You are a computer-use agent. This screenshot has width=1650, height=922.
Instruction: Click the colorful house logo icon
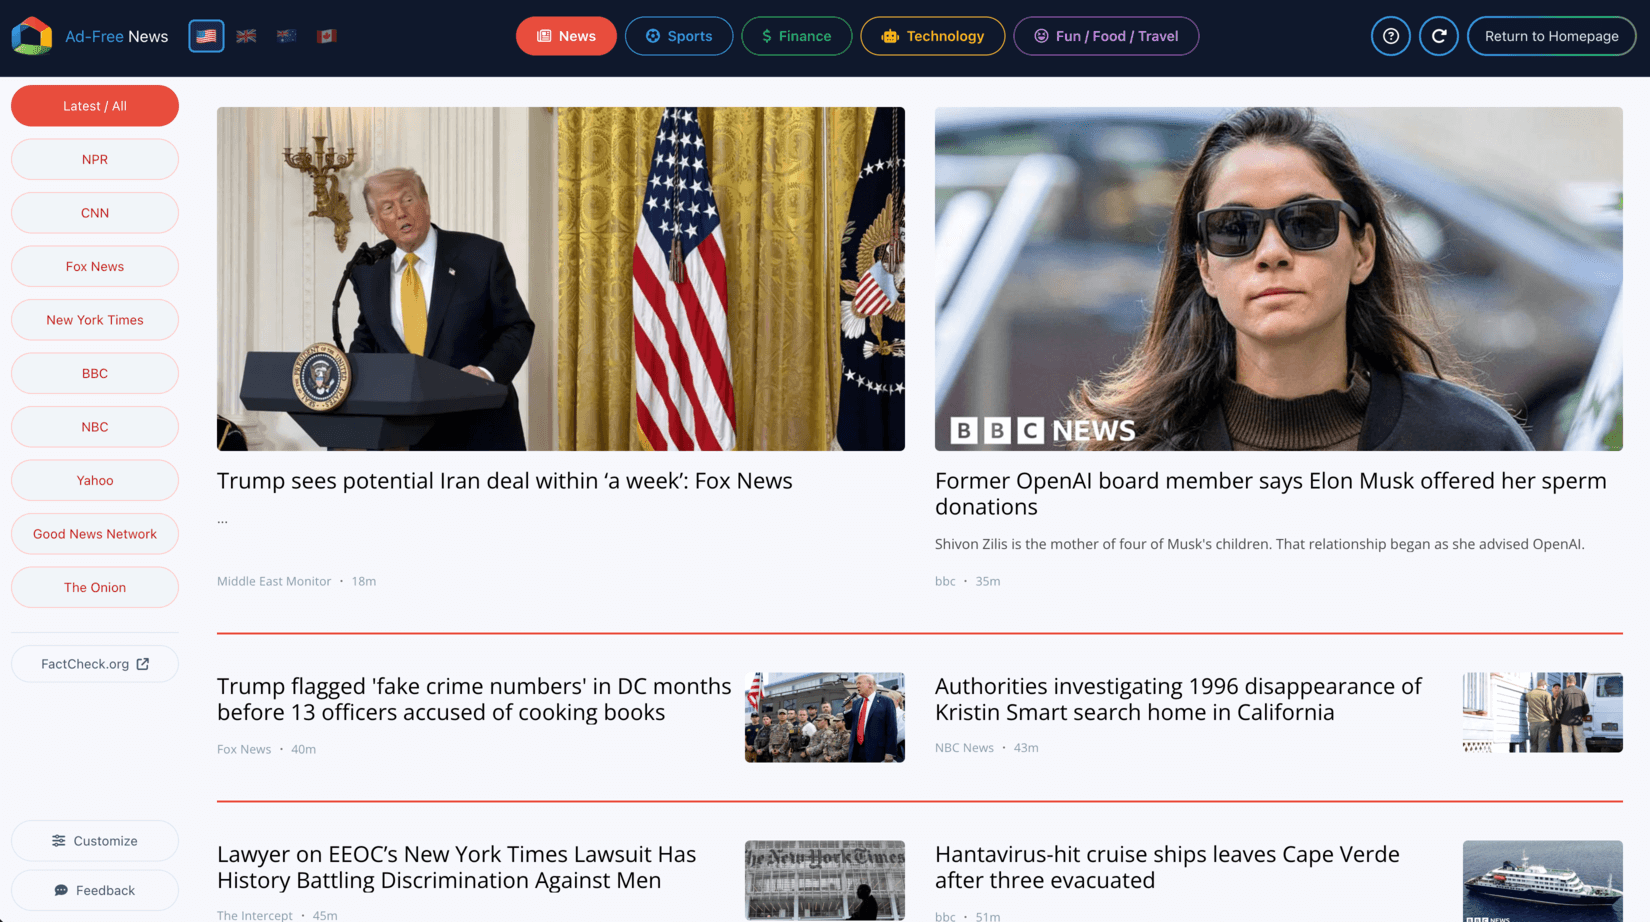32,36
